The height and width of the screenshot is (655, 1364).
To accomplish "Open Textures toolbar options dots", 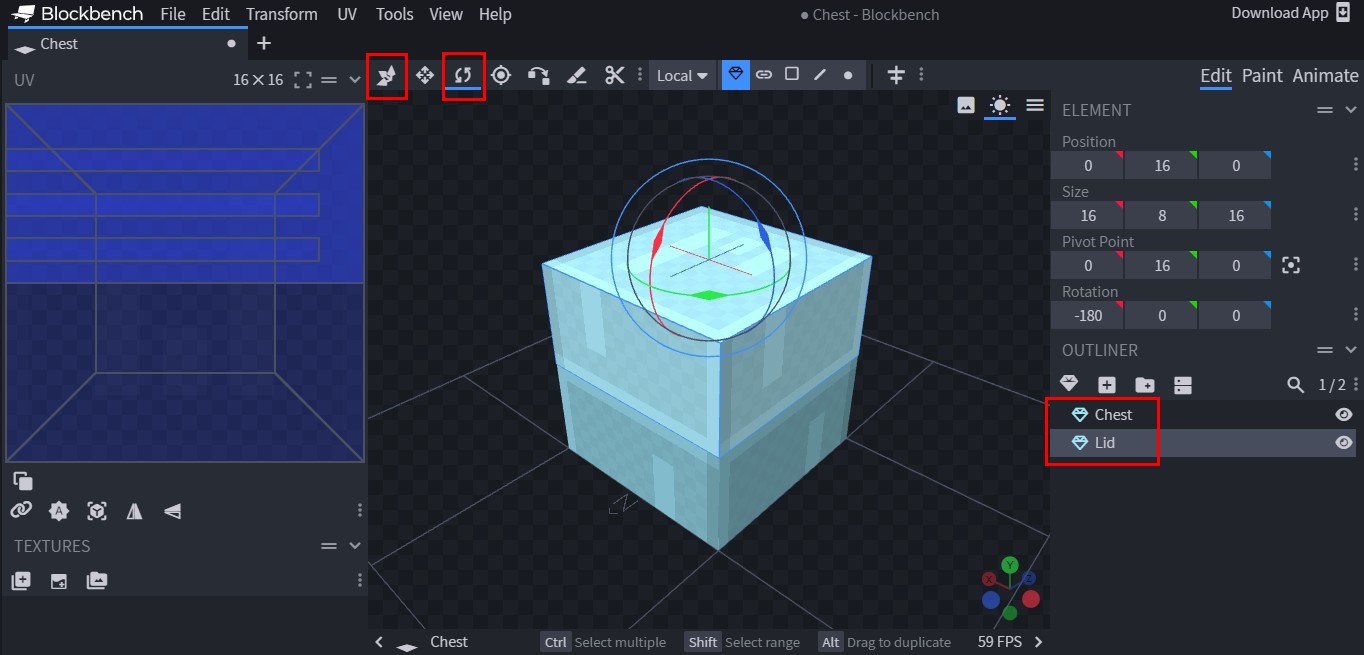I will pos(360,581).
